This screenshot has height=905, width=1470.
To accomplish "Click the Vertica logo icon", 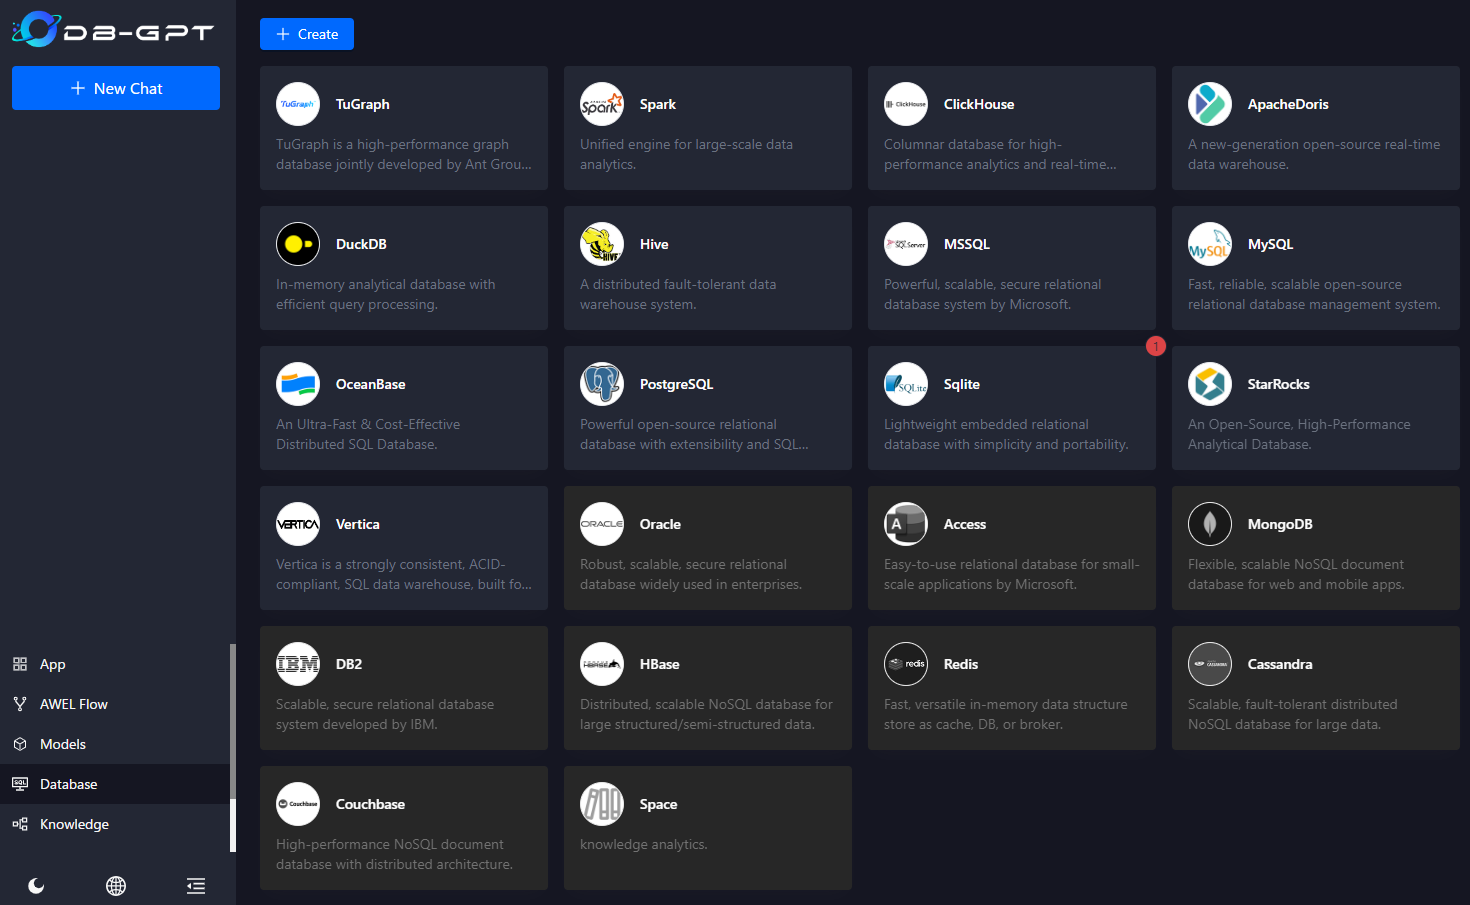I will (x=298, y=524).
